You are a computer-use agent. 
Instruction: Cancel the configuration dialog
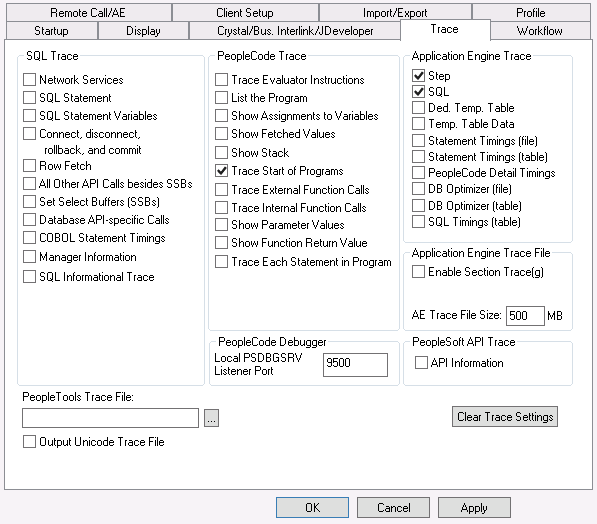(x=393, y=508)
